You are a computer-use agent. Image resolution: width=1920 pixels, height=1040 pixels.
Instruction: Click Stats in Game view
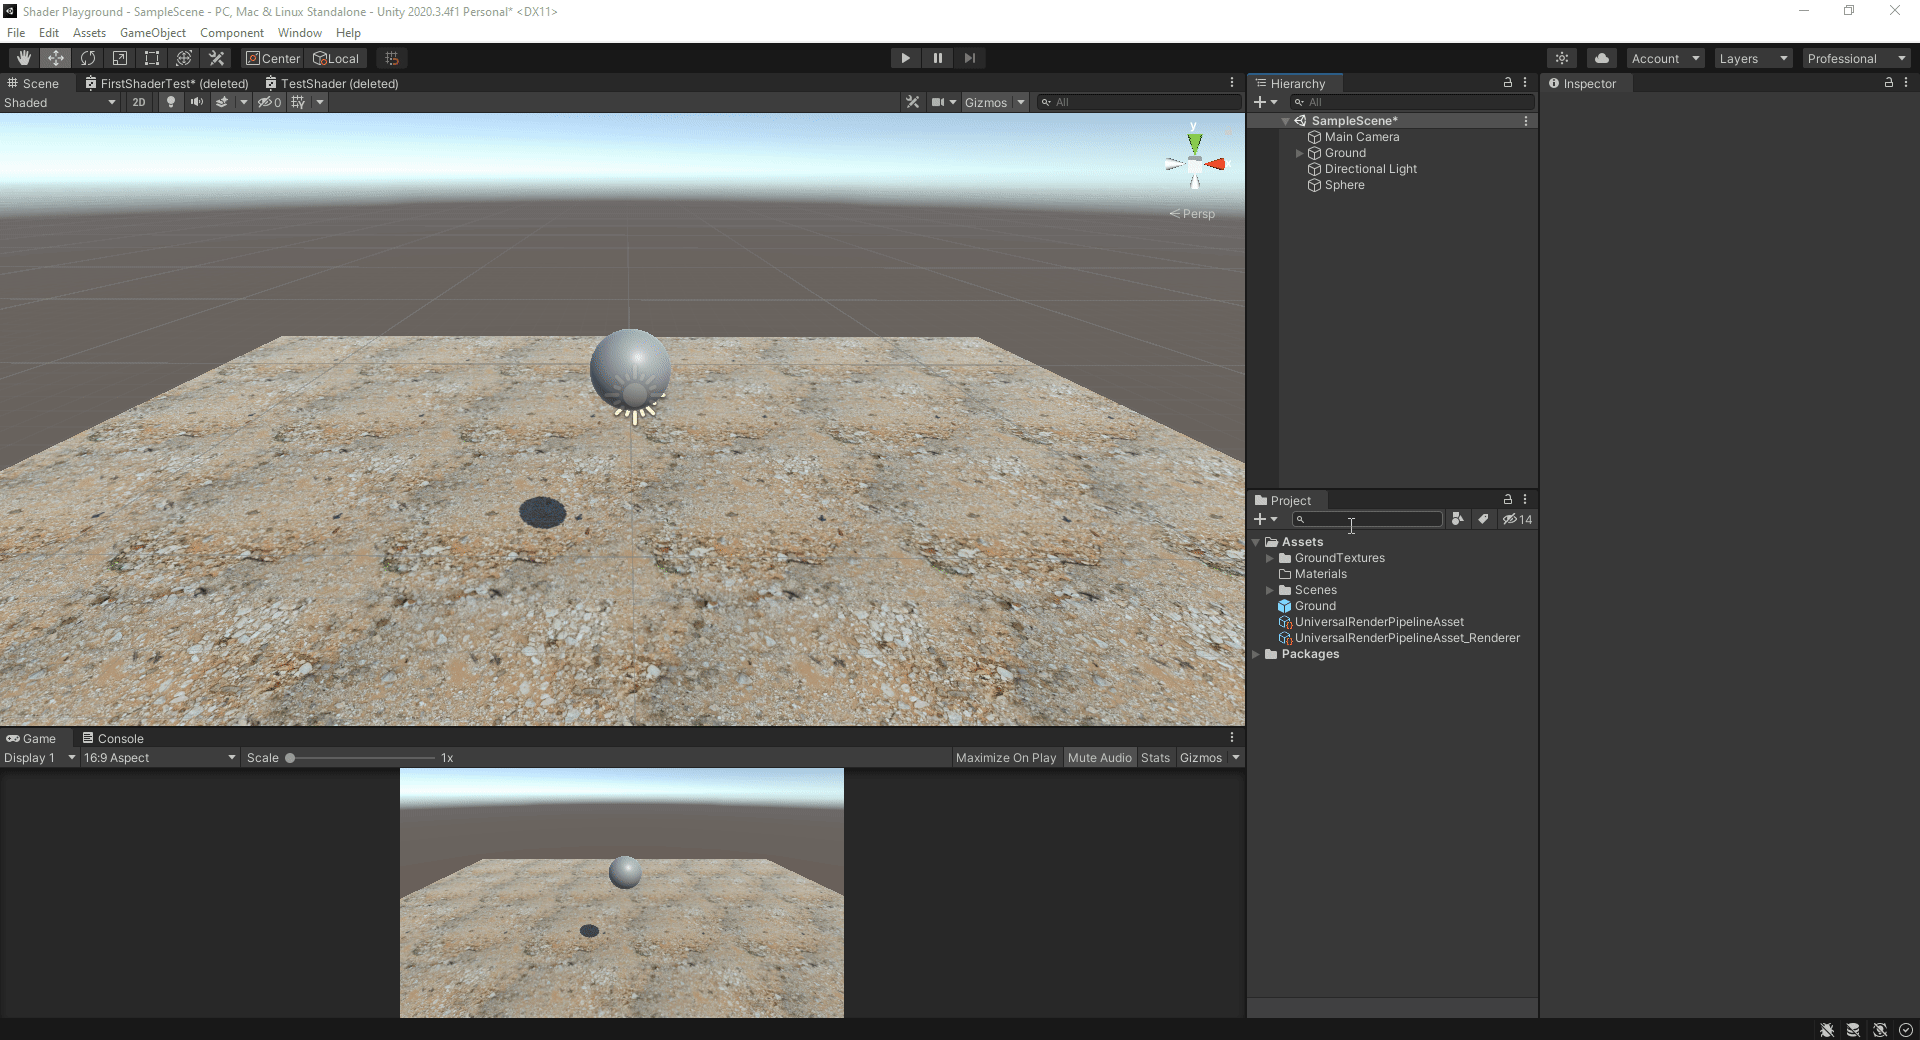point(1155,758)
